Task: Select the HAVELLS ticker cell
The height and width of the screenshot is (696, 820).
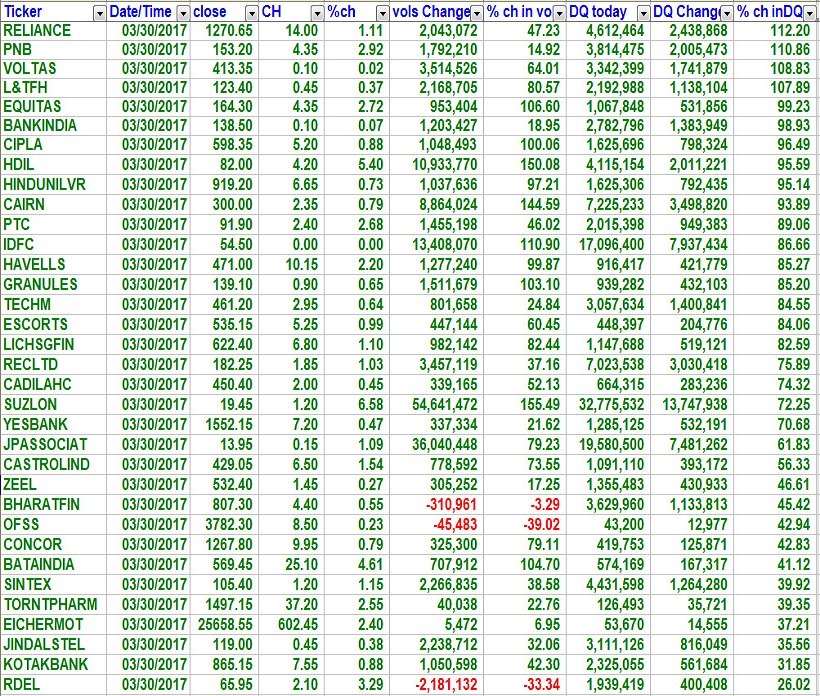Action: click(53, 264)
